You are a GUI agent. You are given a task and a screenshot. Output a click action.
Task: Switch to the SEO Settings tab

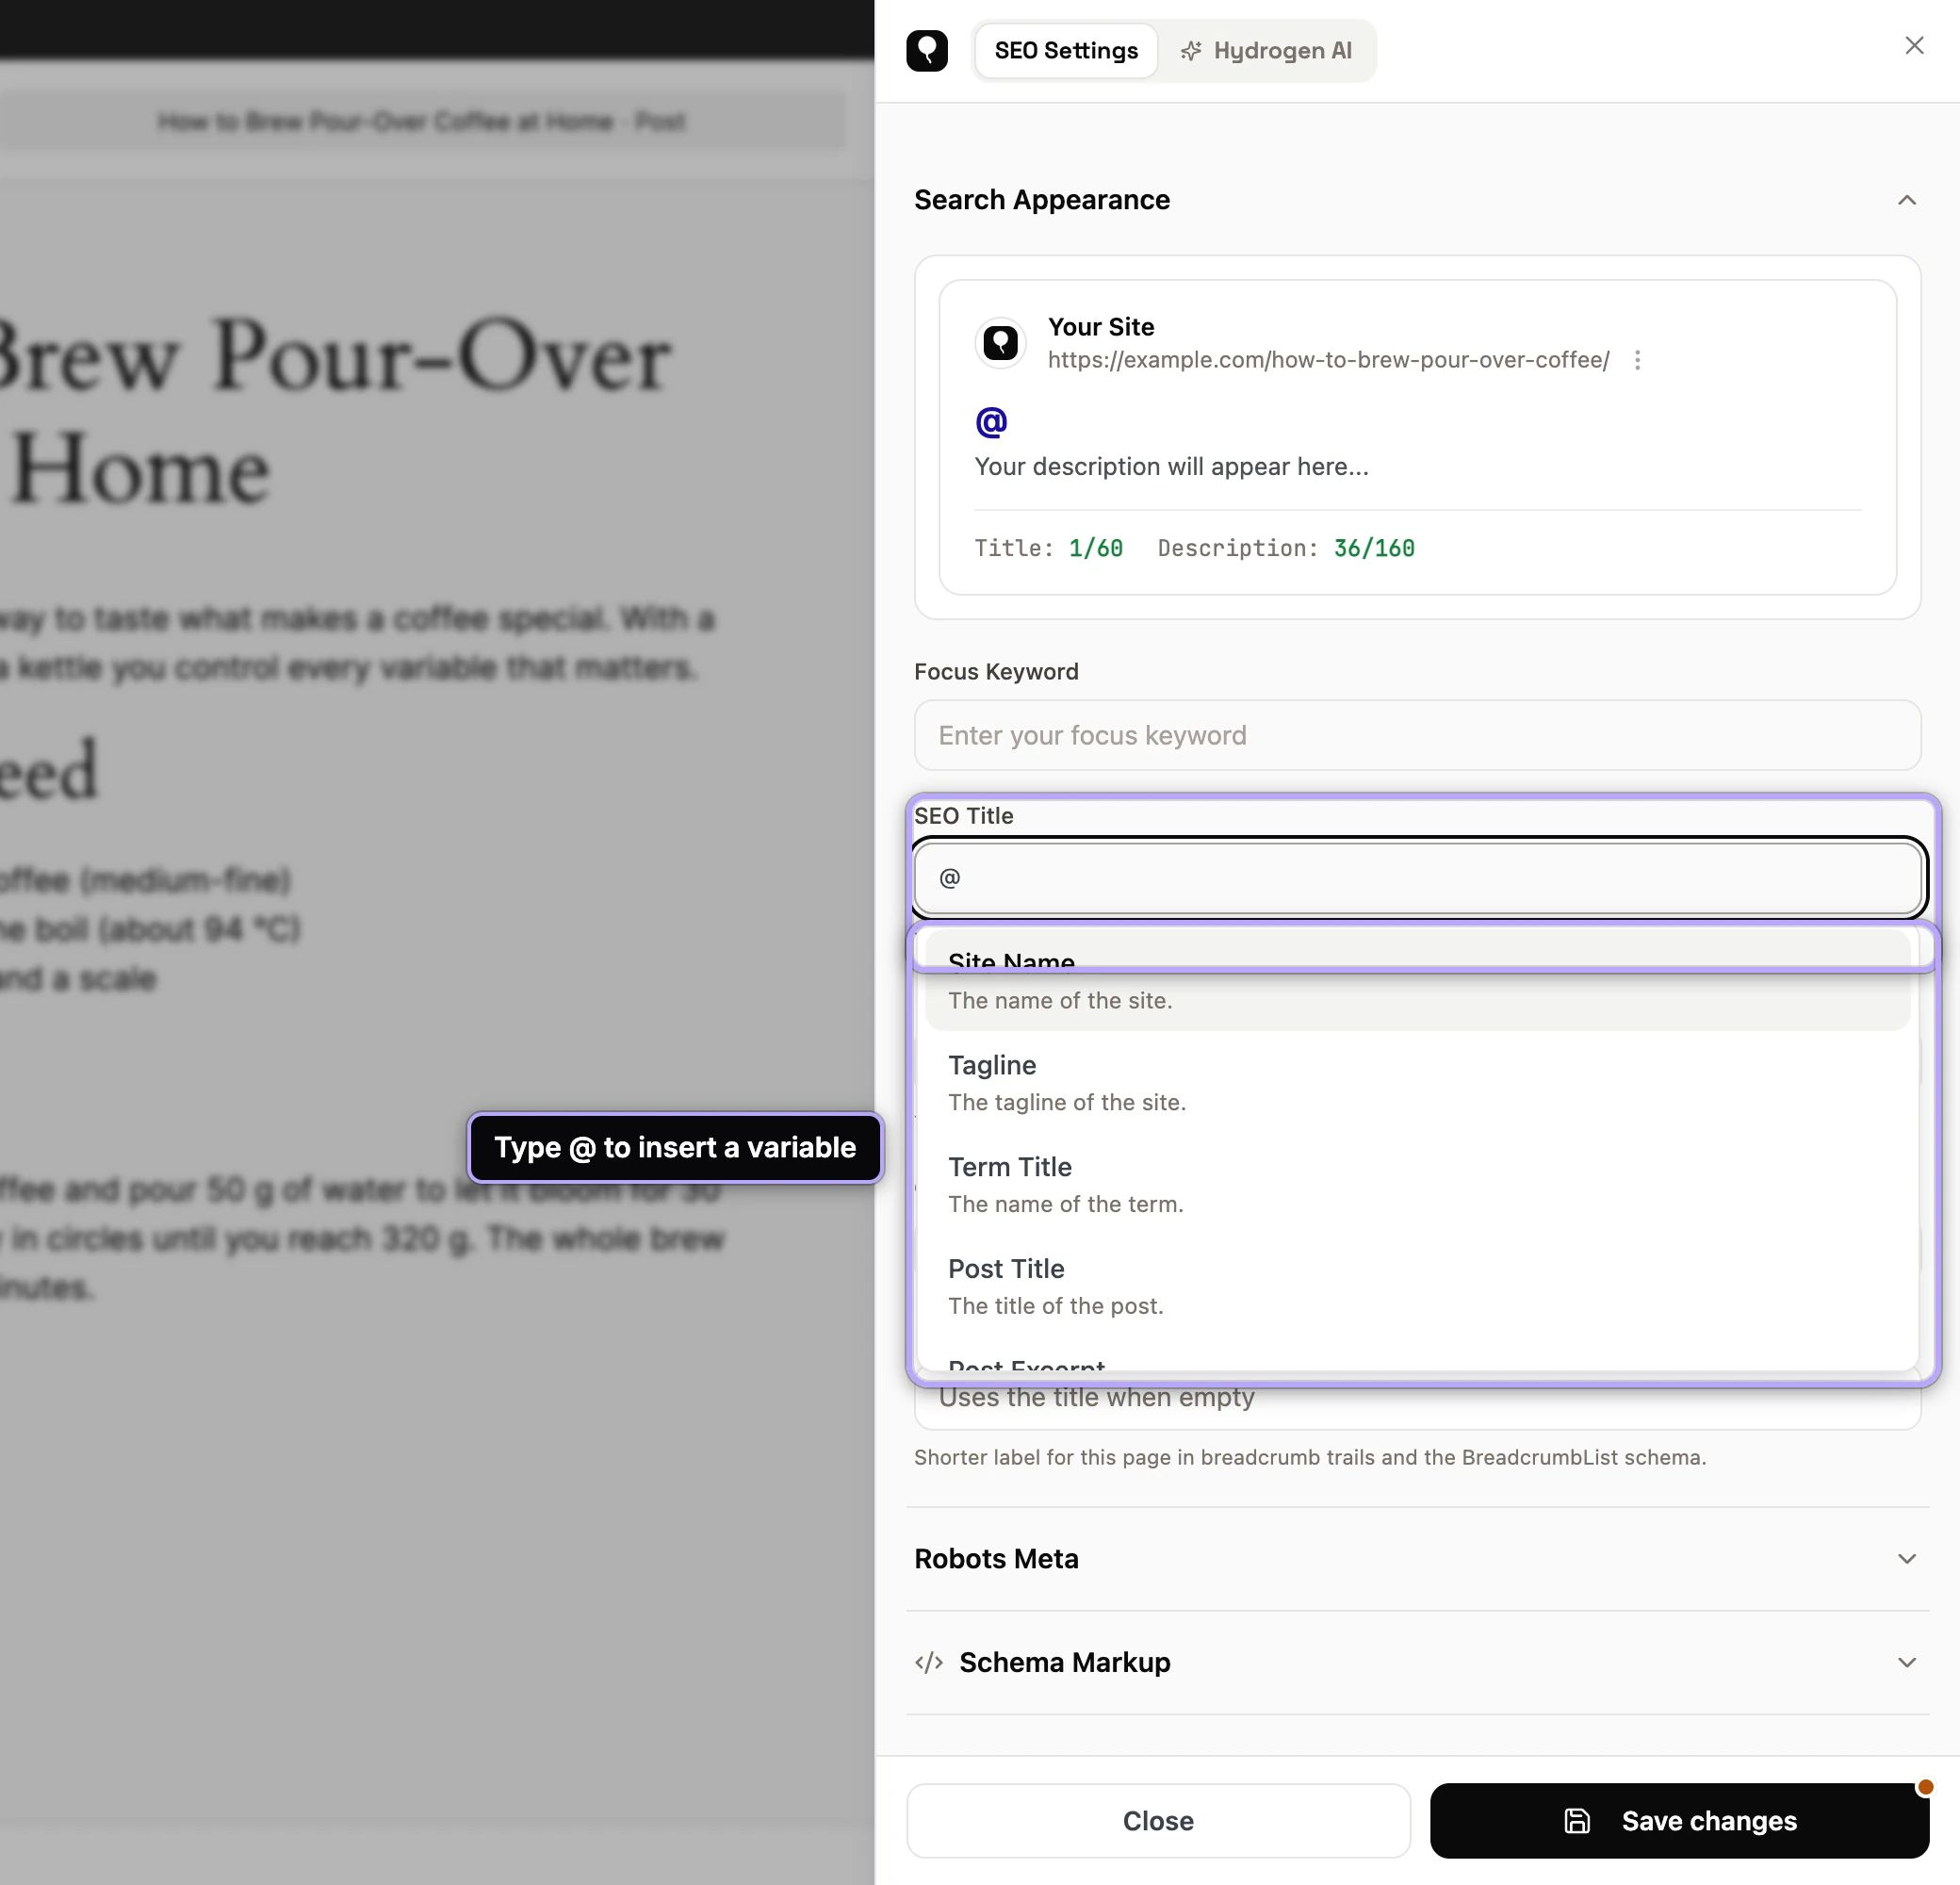point(1065,51)
